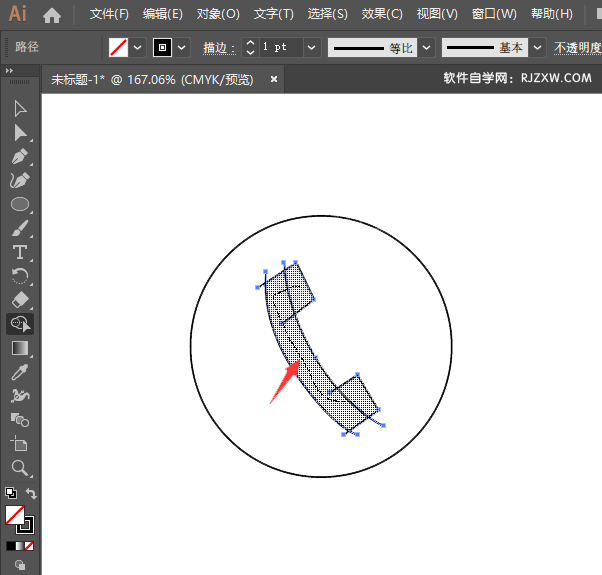
Task: Select the Ellipse tool
Action: pyautogui.click(x=19, y=204)
